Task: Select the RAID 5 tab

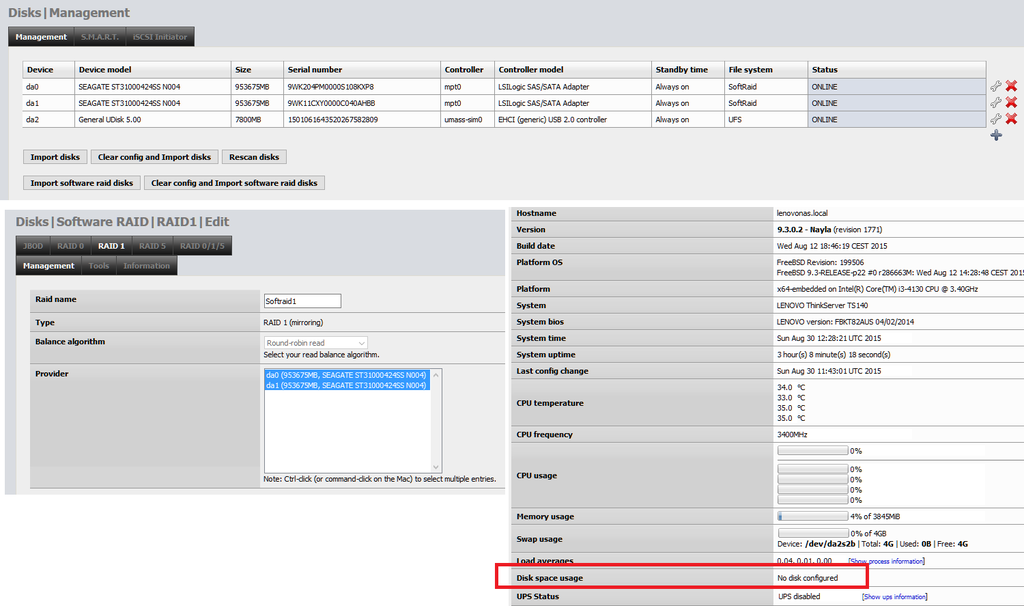Action: (152, 246)
